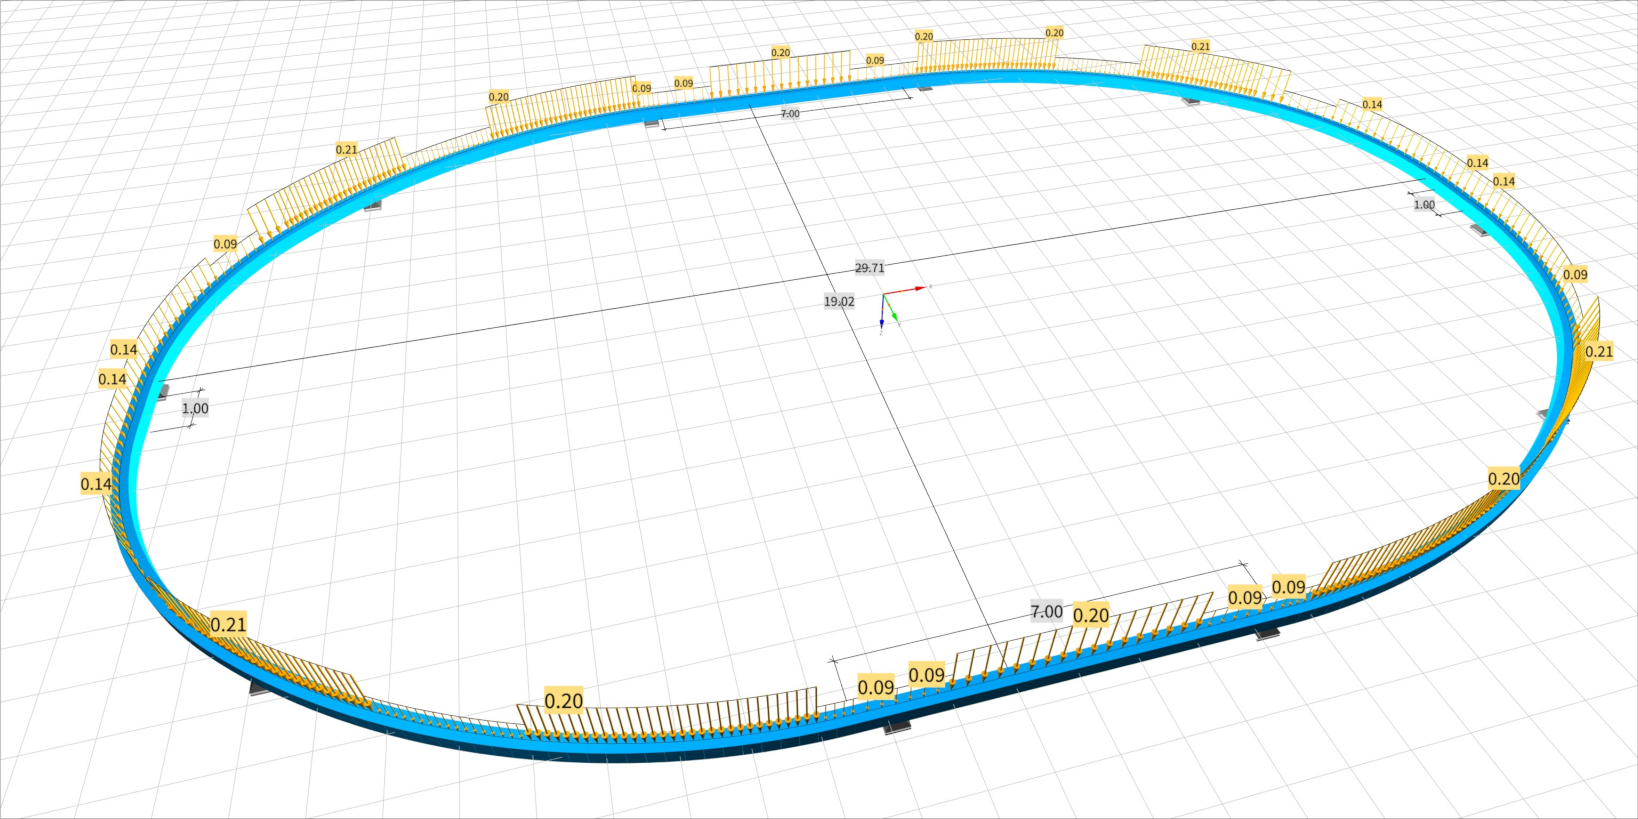The image size is (1638, 819).
Task: Pick the 0.21 load label at right edge
Action: point(1599,351)
